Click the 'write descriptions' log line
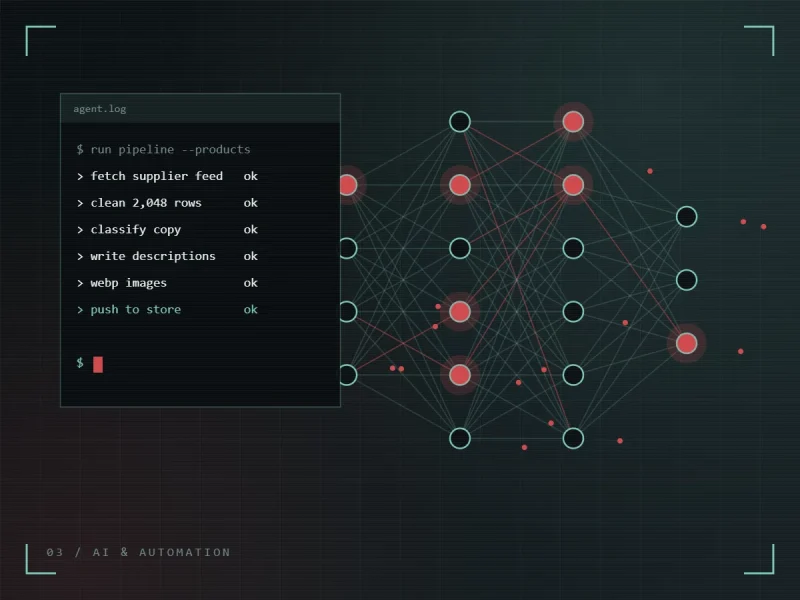This screenshot has height=600, width=800. point(167,256)
